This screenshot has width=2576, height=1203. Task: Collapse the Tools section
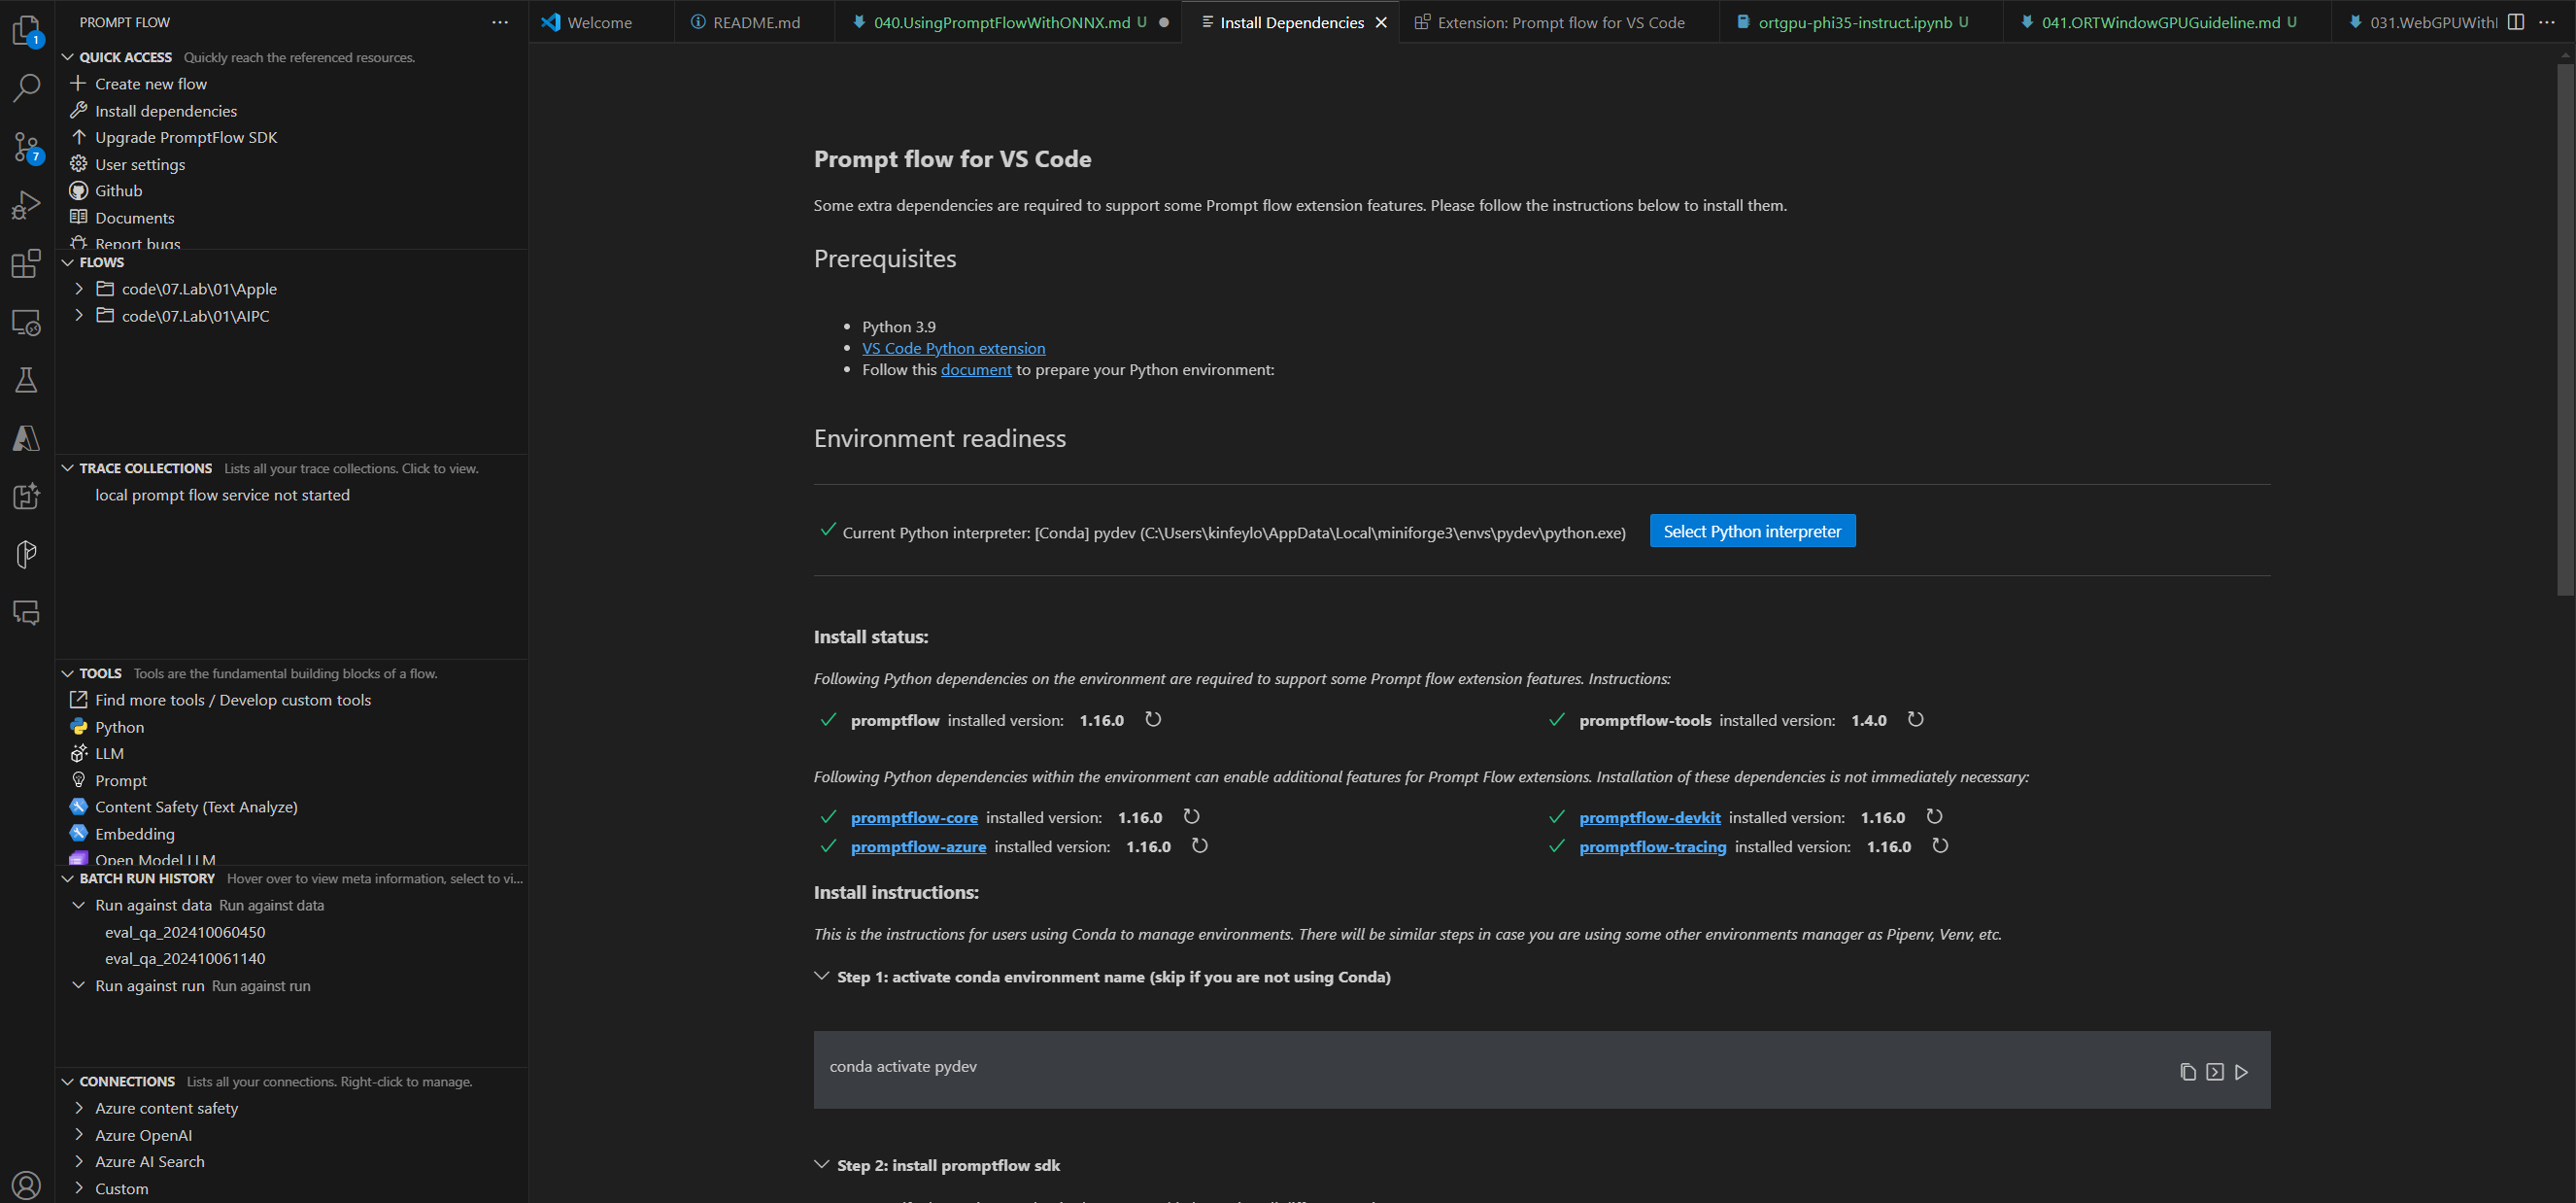coord(68,673)
